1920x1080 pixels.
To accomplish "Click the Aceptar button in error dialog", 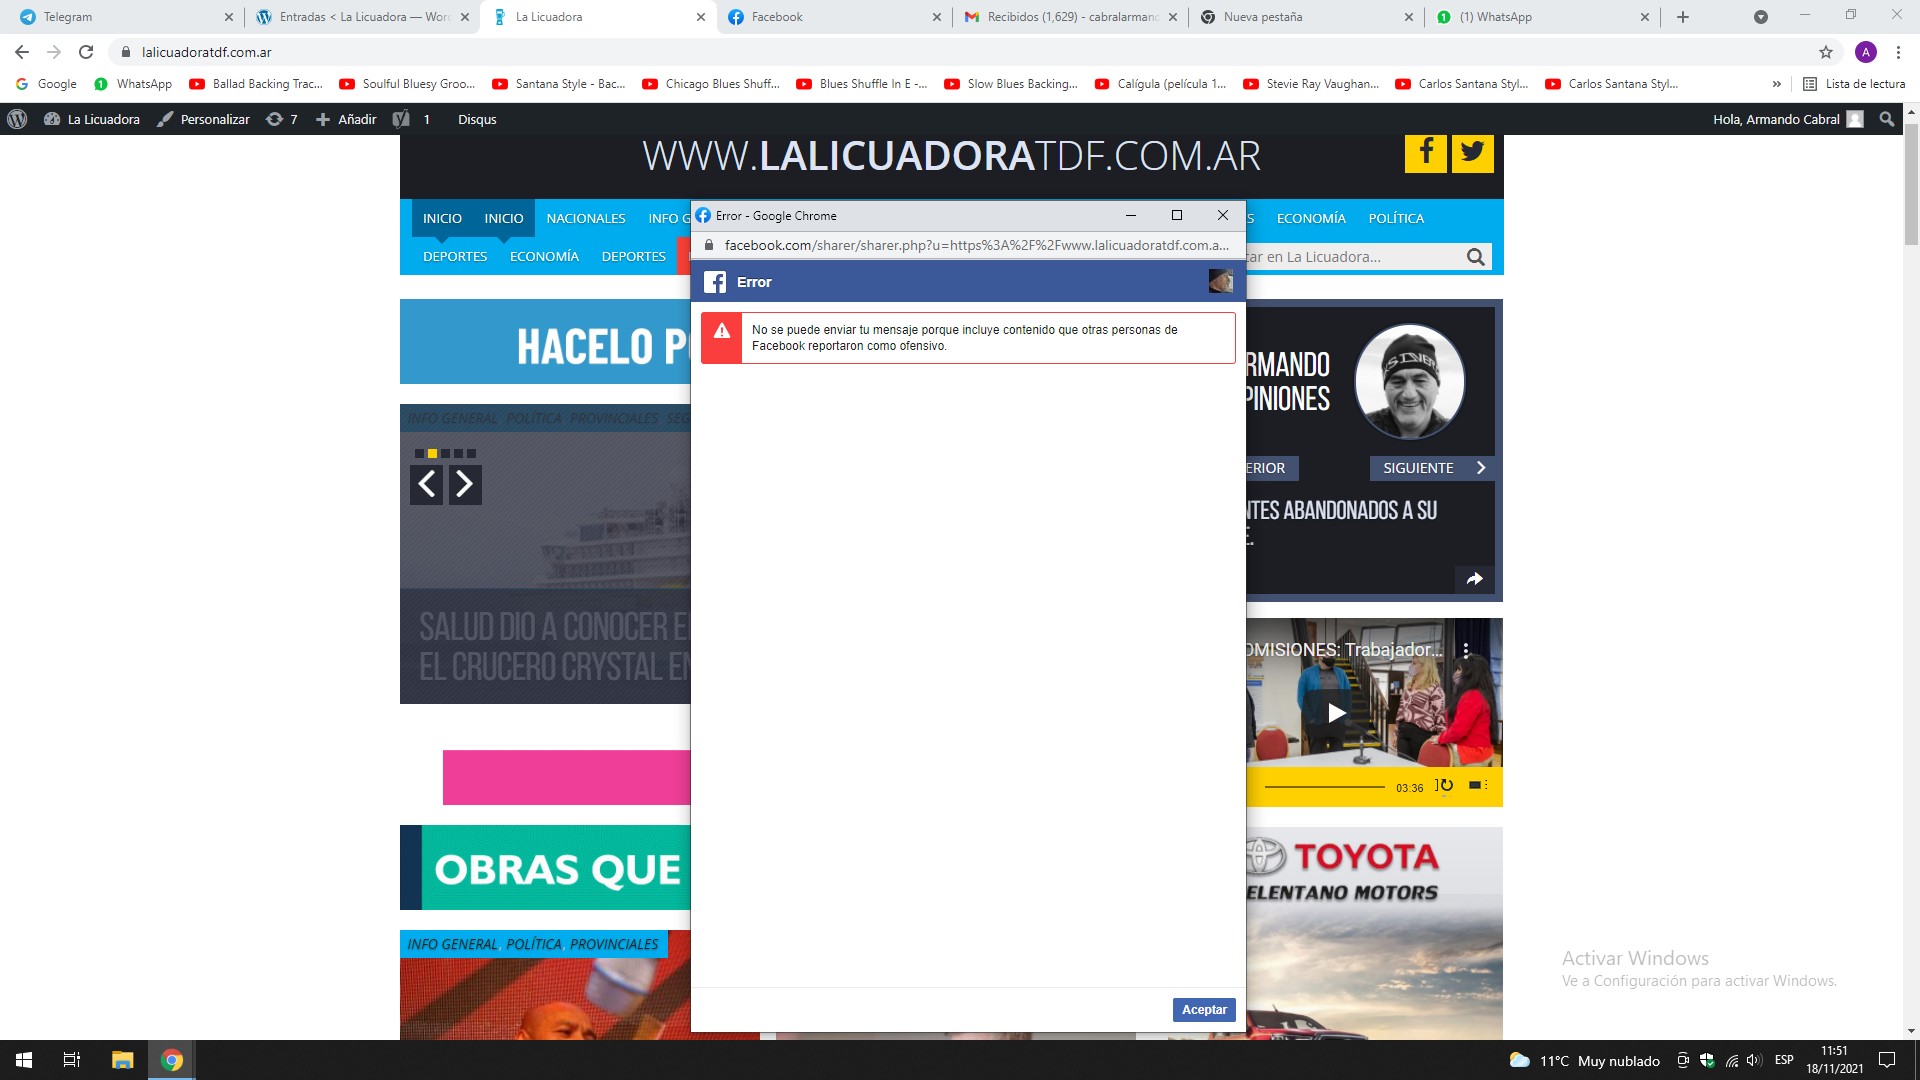I will [x=1204, y=1010].
